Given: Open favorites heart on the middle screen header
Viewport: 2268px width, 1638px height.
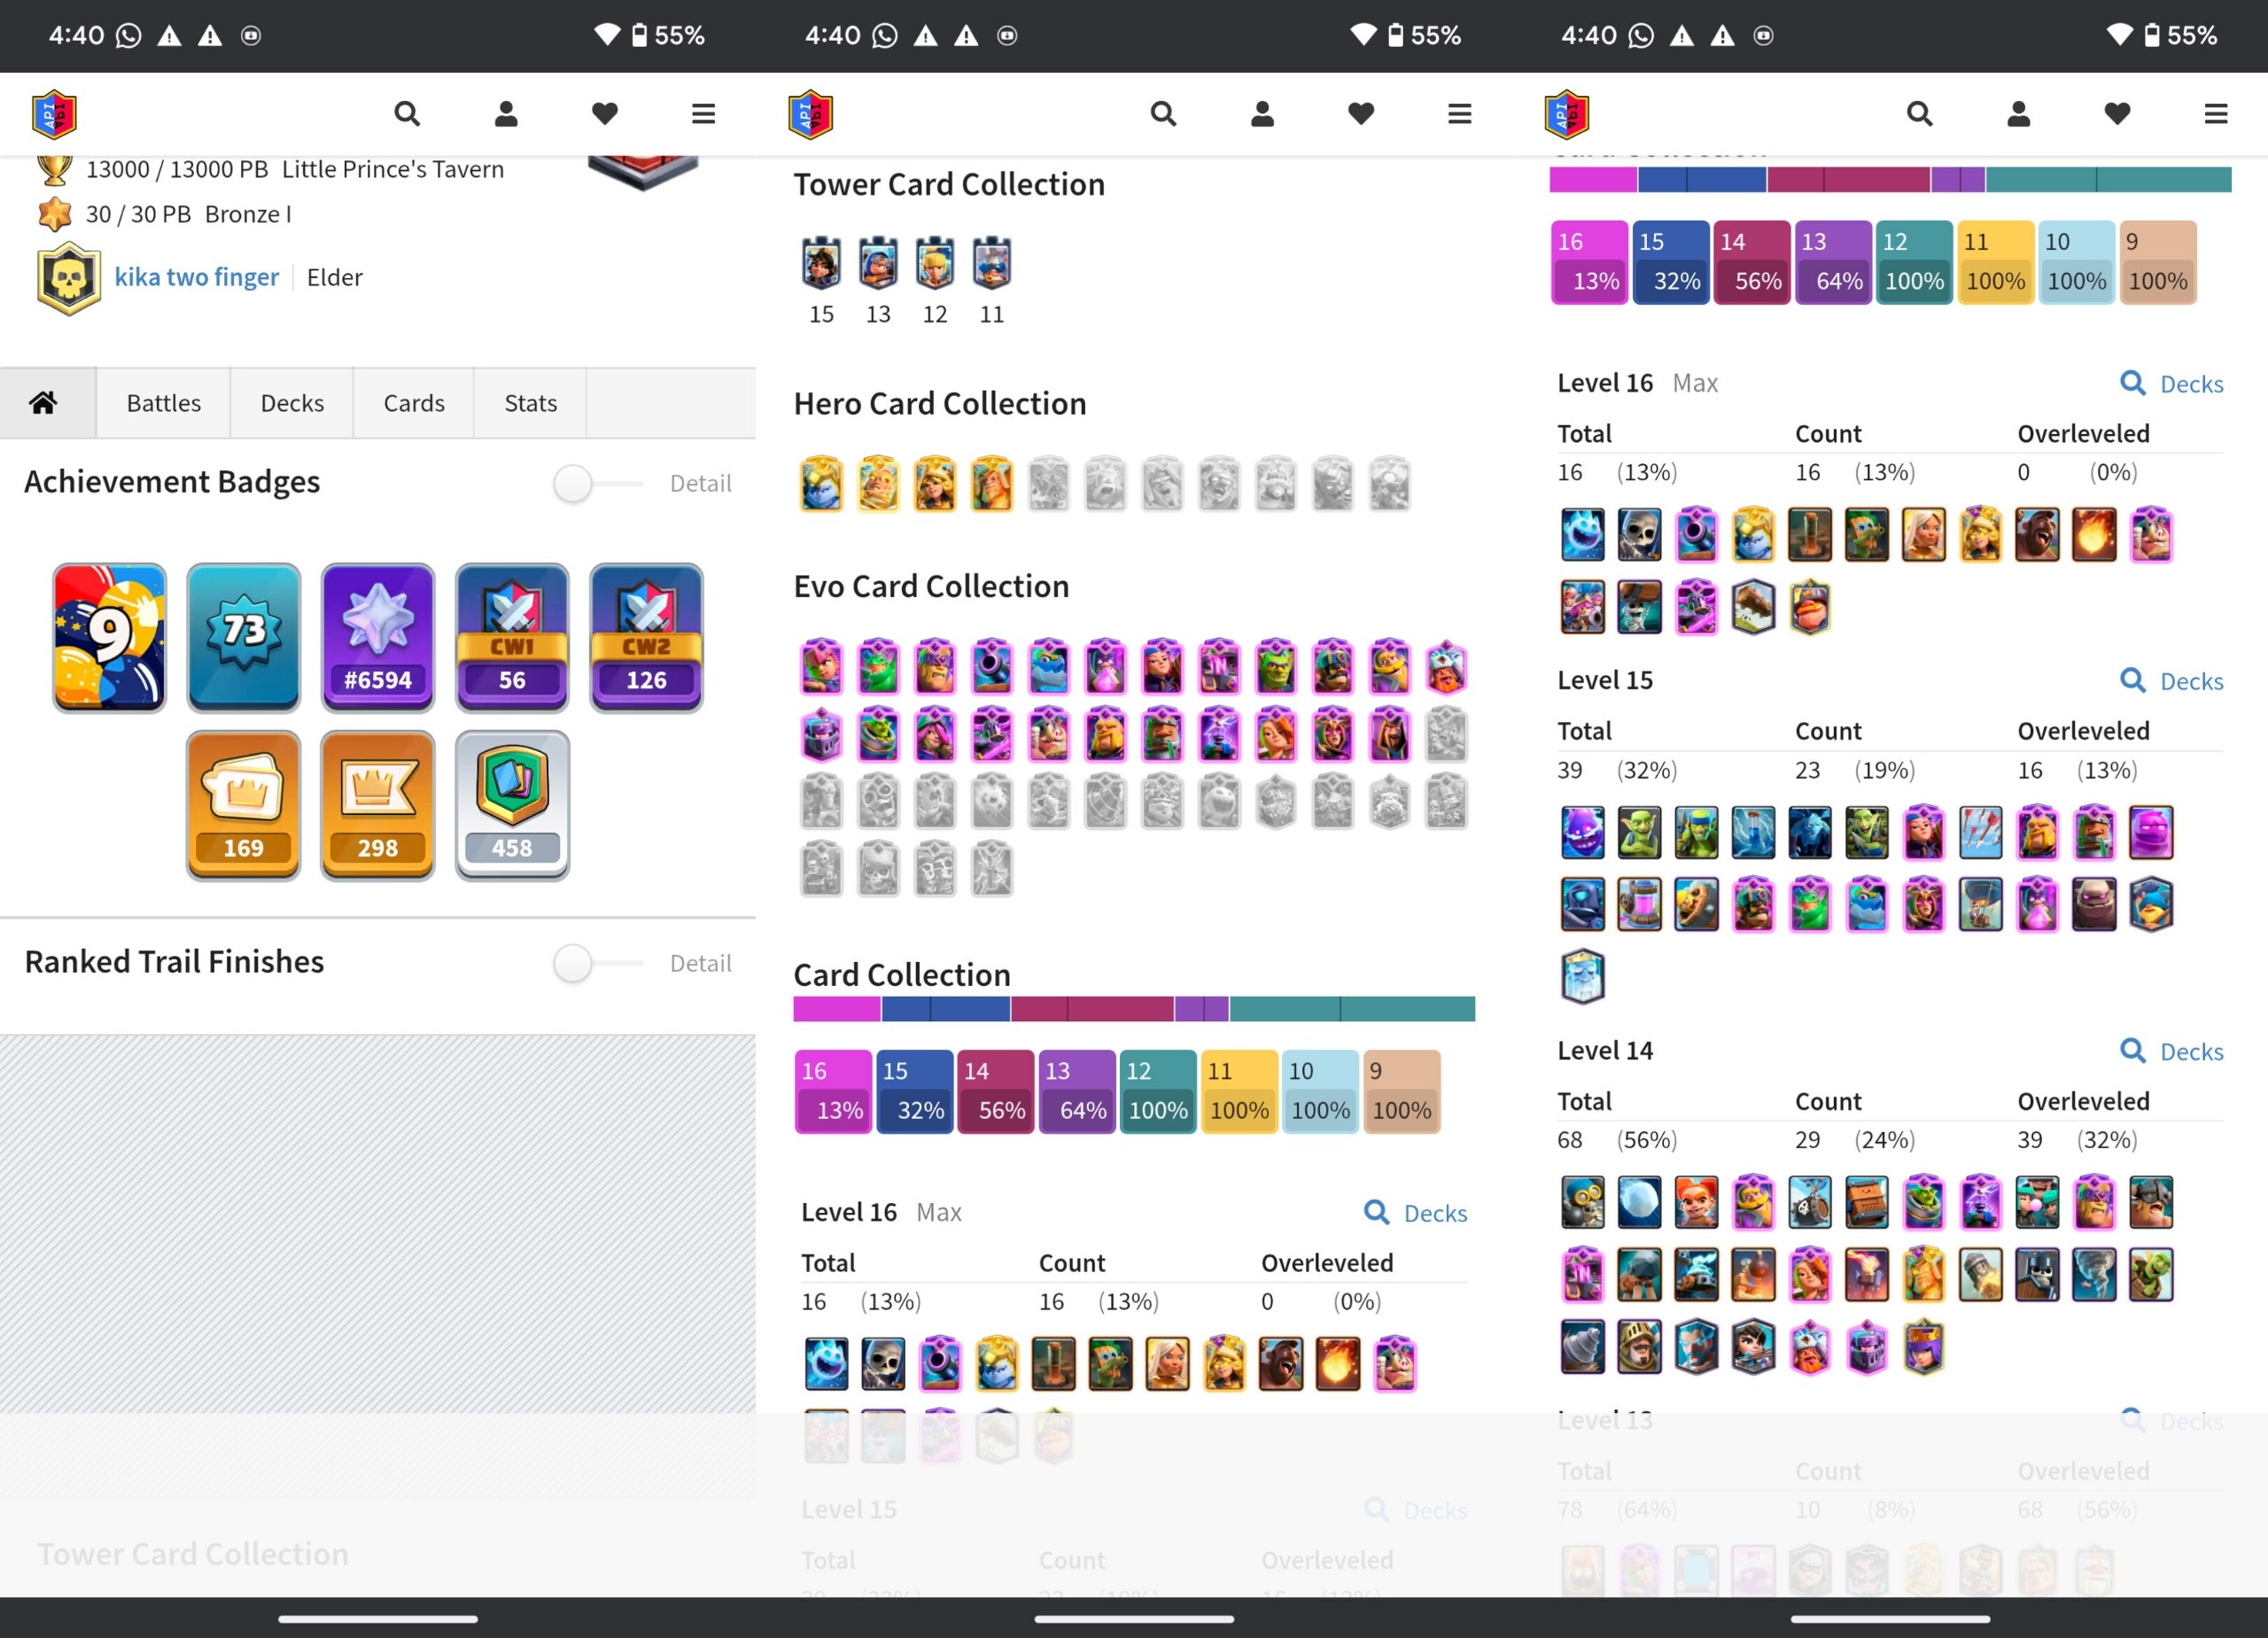Looking at the screenshot, I should click(1360, 114).
